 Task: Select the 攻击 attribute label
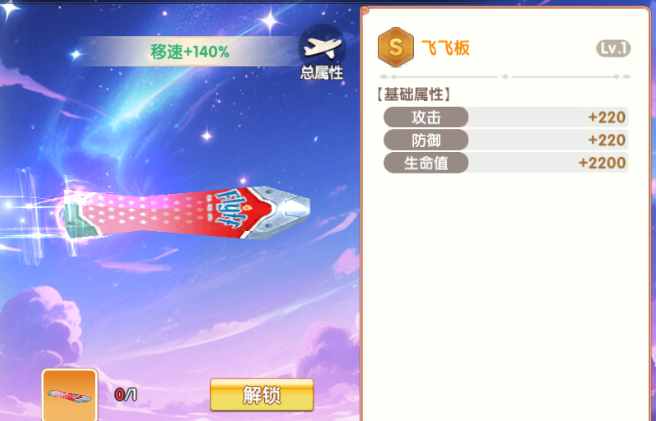coord(426,117)
